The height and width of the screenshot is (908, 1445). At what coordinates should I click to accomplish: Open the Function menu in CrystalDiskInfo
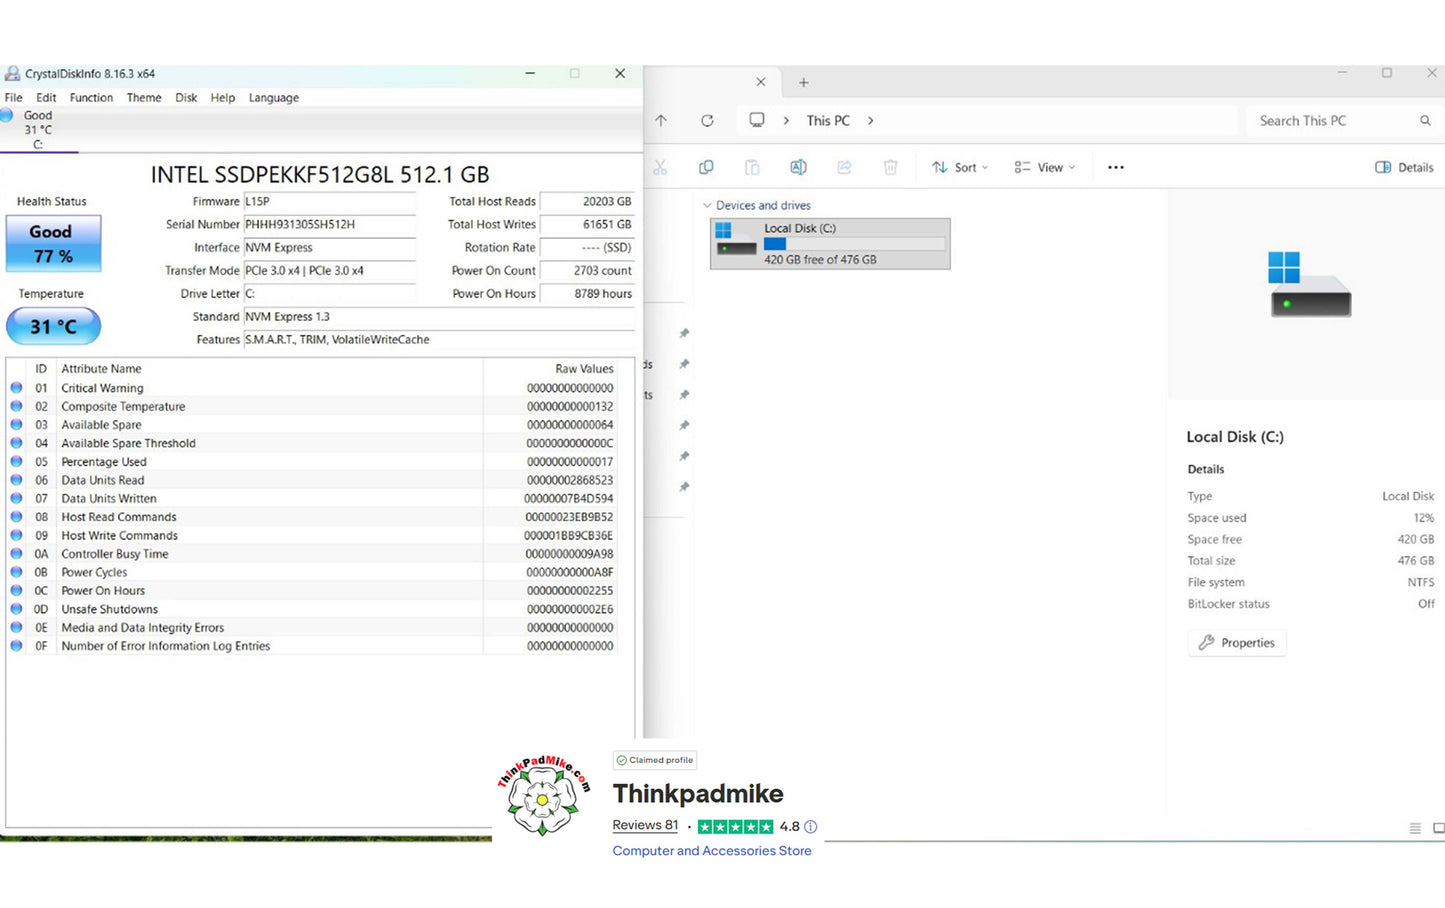[x=91, y=98]
